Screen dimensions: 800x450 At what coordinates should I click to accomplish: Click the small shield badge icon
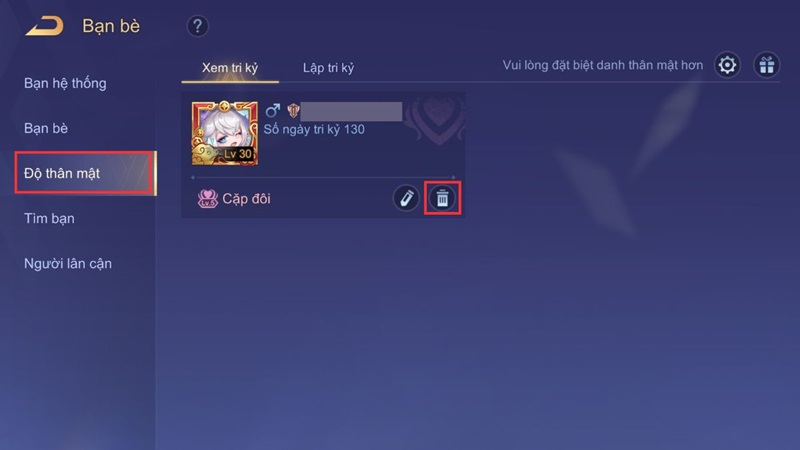pyautogui.click(x=293, y=110)
